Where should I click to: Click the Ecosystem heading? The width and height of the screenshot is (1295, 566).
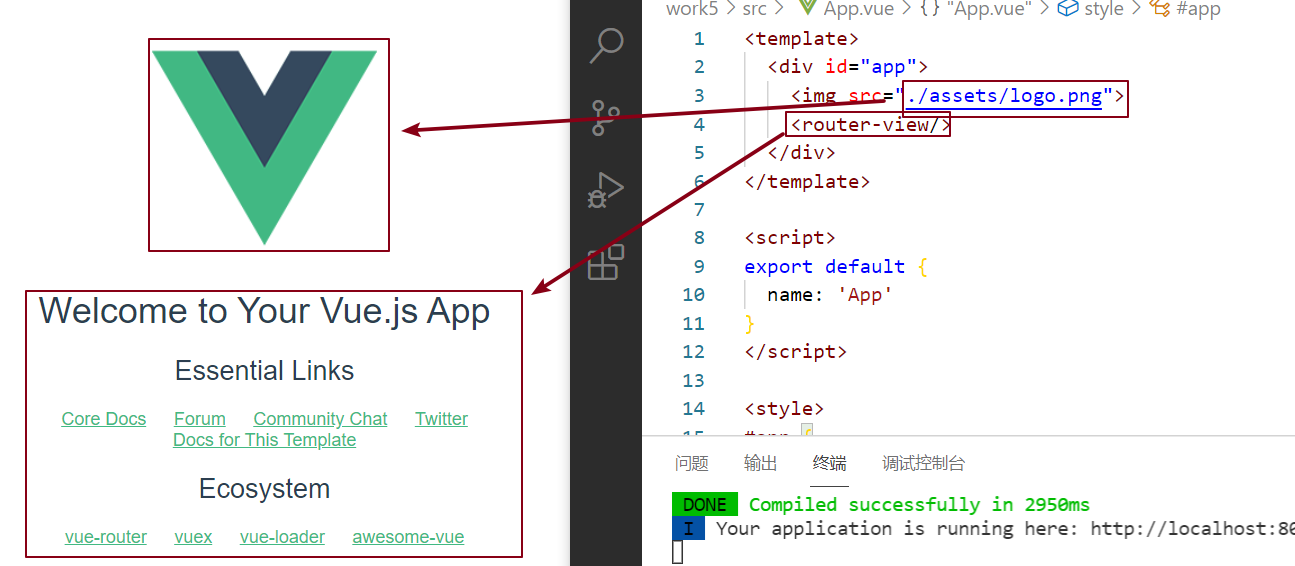264,489
